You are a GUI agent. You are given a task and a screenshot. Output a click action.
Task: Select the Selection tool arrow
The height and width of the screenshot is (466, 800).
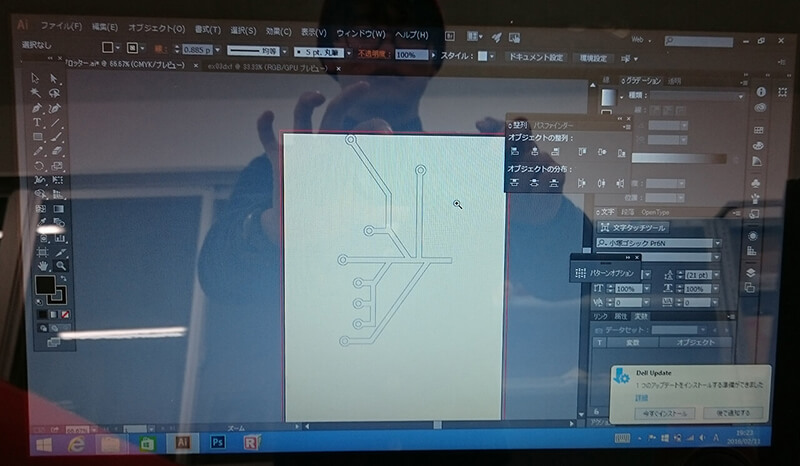pos(35,78)
